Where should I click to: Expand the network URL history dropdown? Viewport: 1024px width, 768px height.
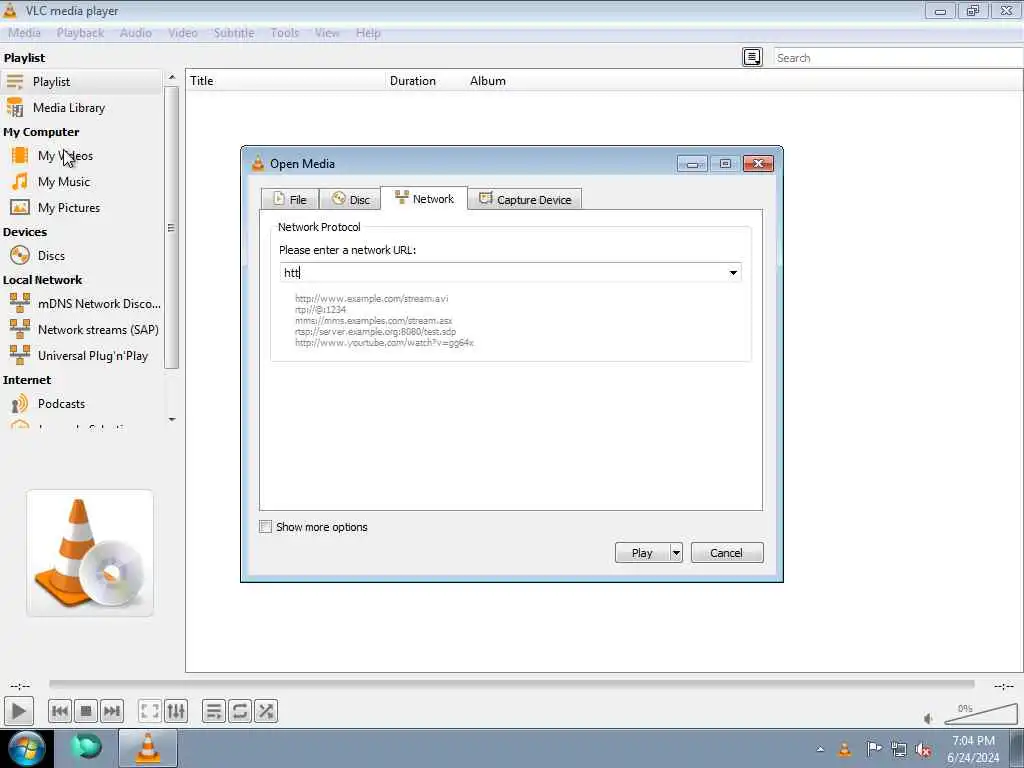(x=733, y=272)
